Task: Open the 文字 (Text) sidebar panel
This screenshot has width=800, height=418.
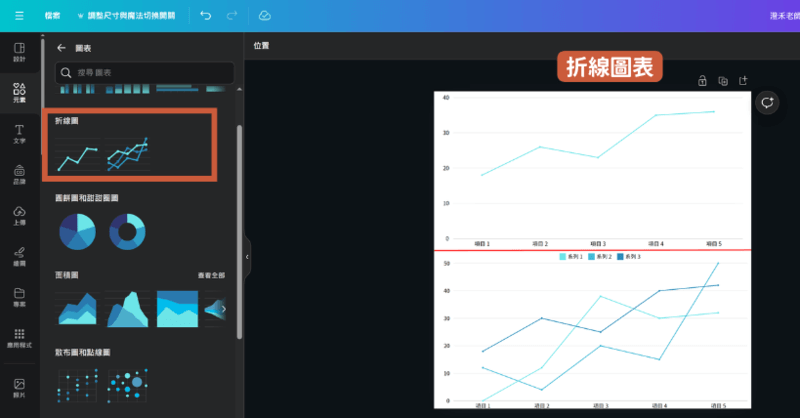Action: click(19, 134)
